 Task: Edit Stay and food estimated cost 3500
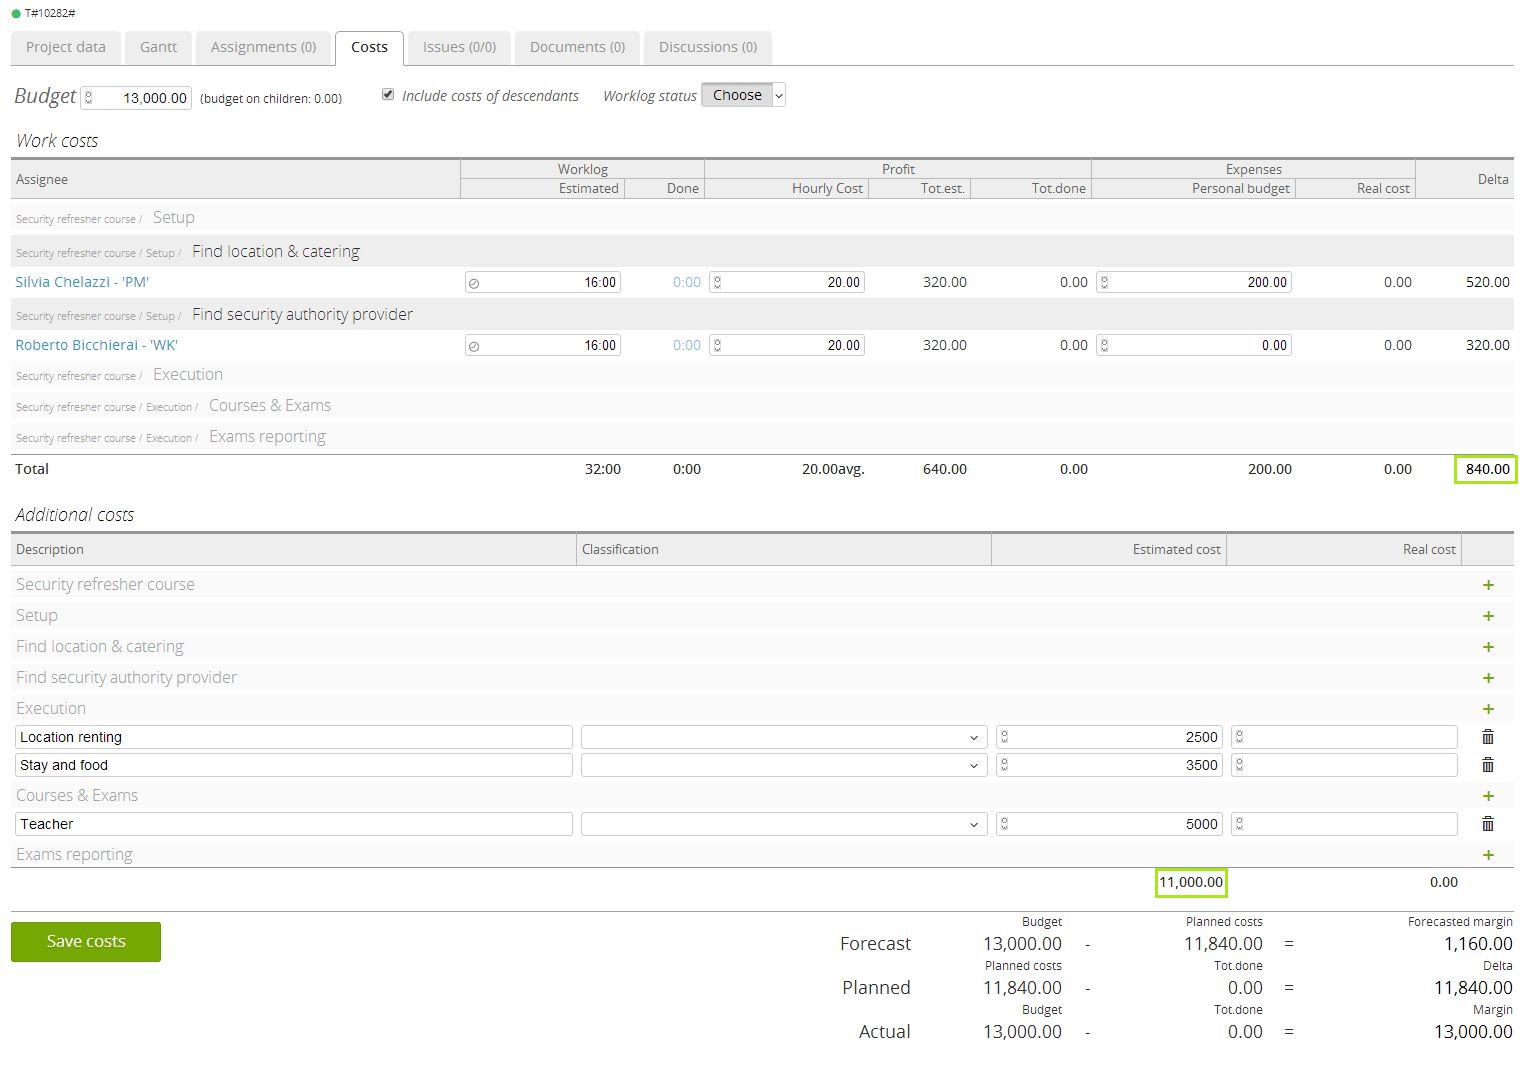point(1109,765)
